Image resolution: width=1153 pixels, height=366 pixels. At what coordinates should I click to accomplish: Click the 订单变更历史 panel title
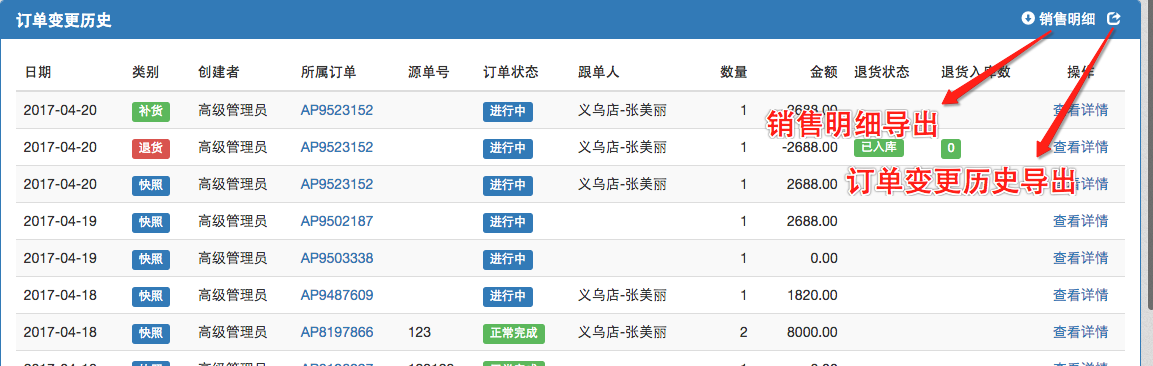(x=64, y=20)
